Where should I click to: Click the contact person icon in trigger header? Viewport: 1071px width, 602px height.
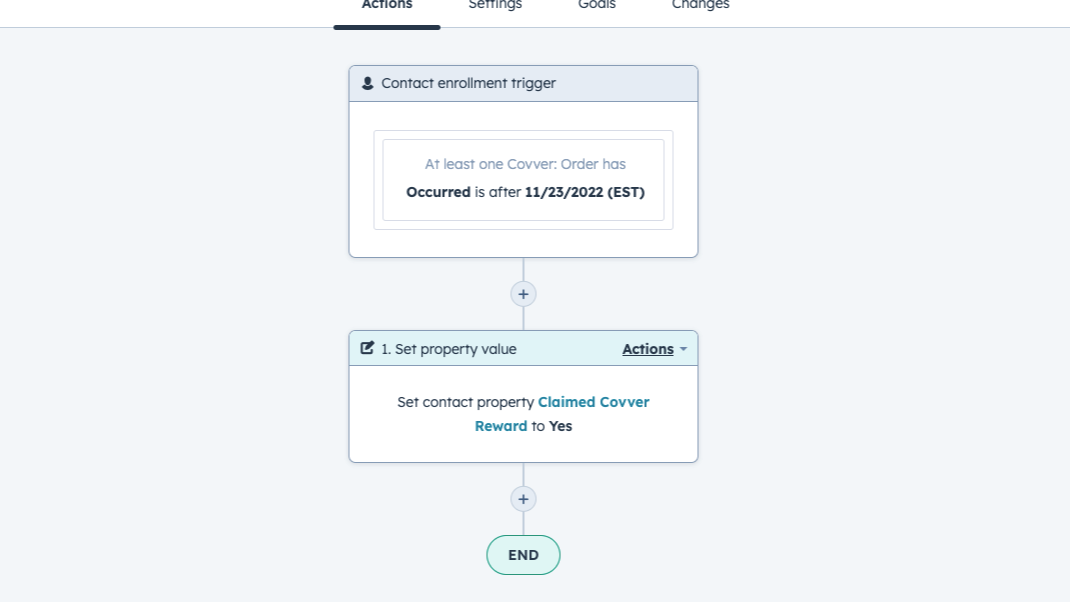[368, 84]
